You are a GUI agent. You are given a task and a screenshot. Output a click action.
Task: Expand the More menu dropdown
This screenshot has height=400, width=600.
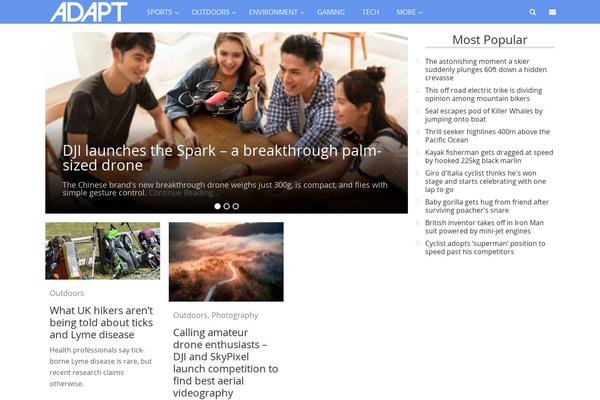tap(409, 12)
